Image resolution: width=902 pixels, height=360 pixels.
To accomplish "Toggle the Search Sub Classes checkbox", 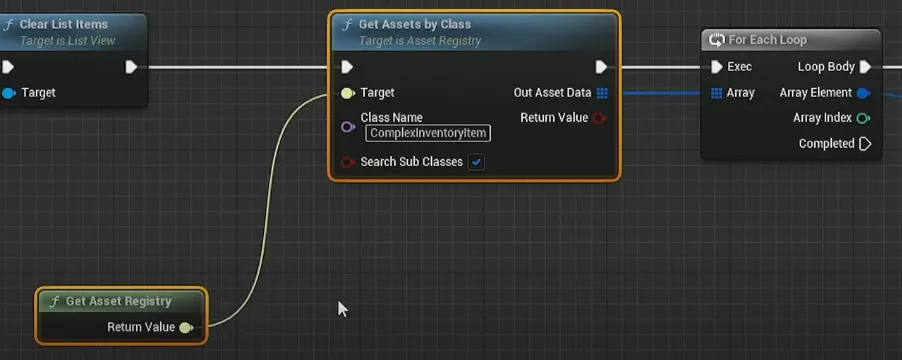I will coord(476,162).
